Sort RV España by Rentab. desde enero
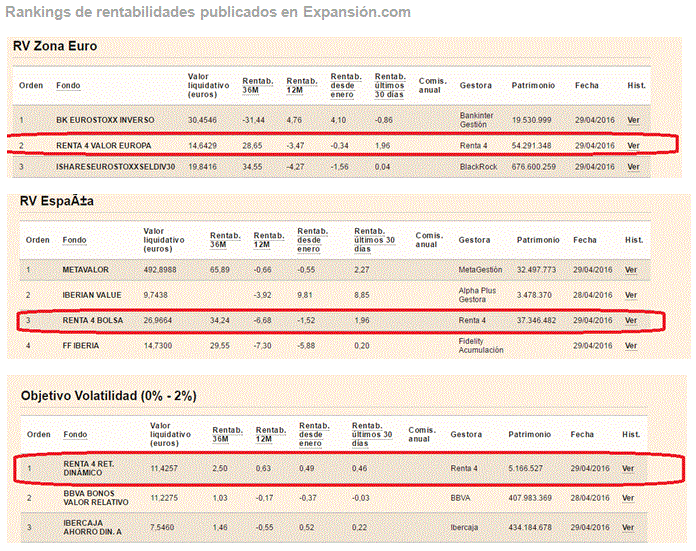This screenshot has height=551, width=696. coord(312,240)
